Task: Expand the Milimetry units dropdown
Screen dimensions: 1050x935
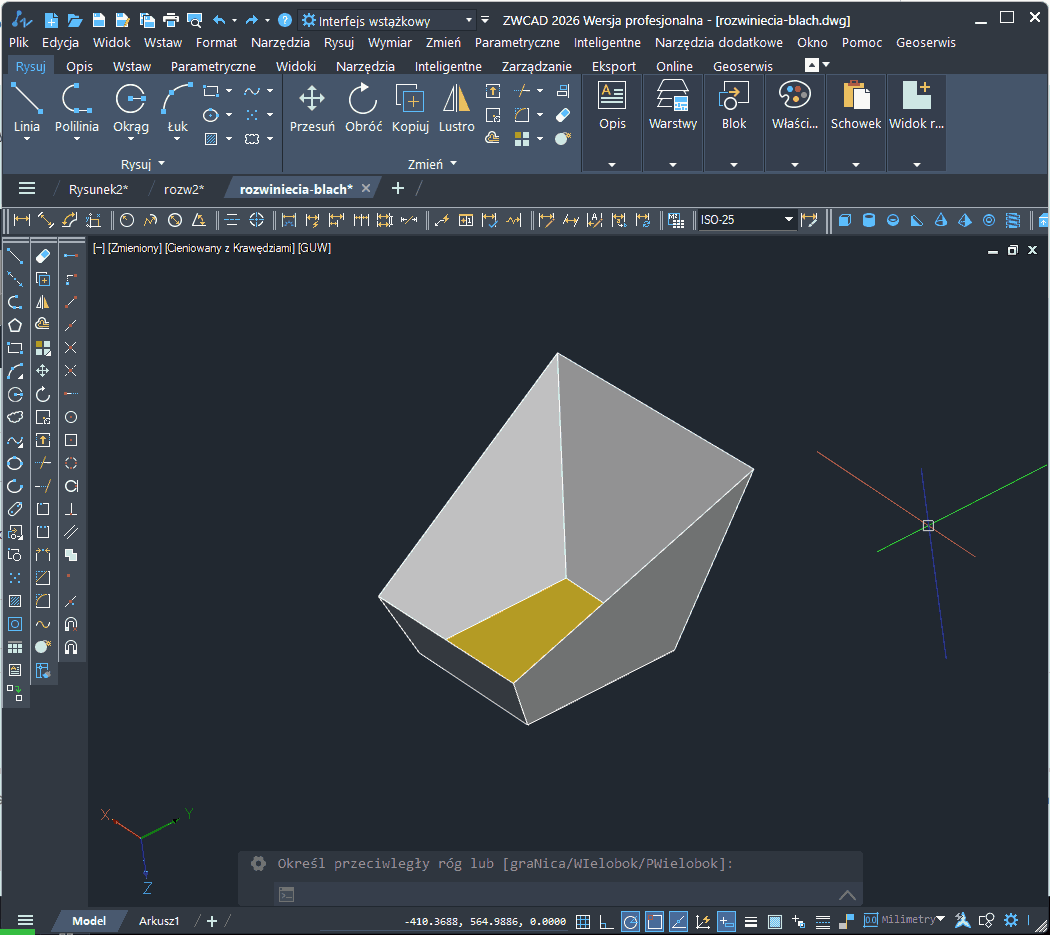Action: pos(941,919)
